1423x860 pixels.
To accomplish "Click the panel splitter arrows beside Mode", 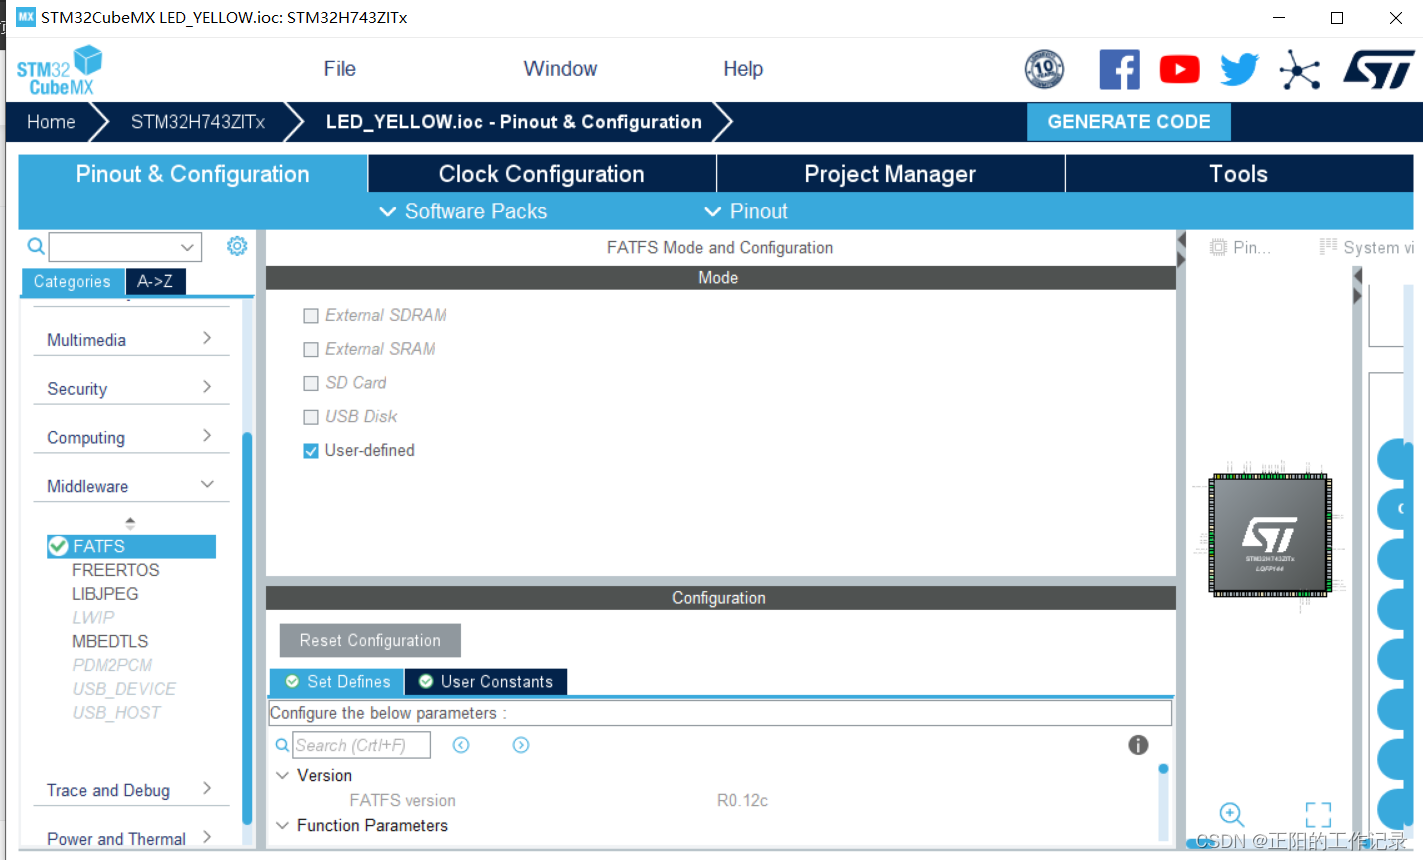I will click(1181, 250).
